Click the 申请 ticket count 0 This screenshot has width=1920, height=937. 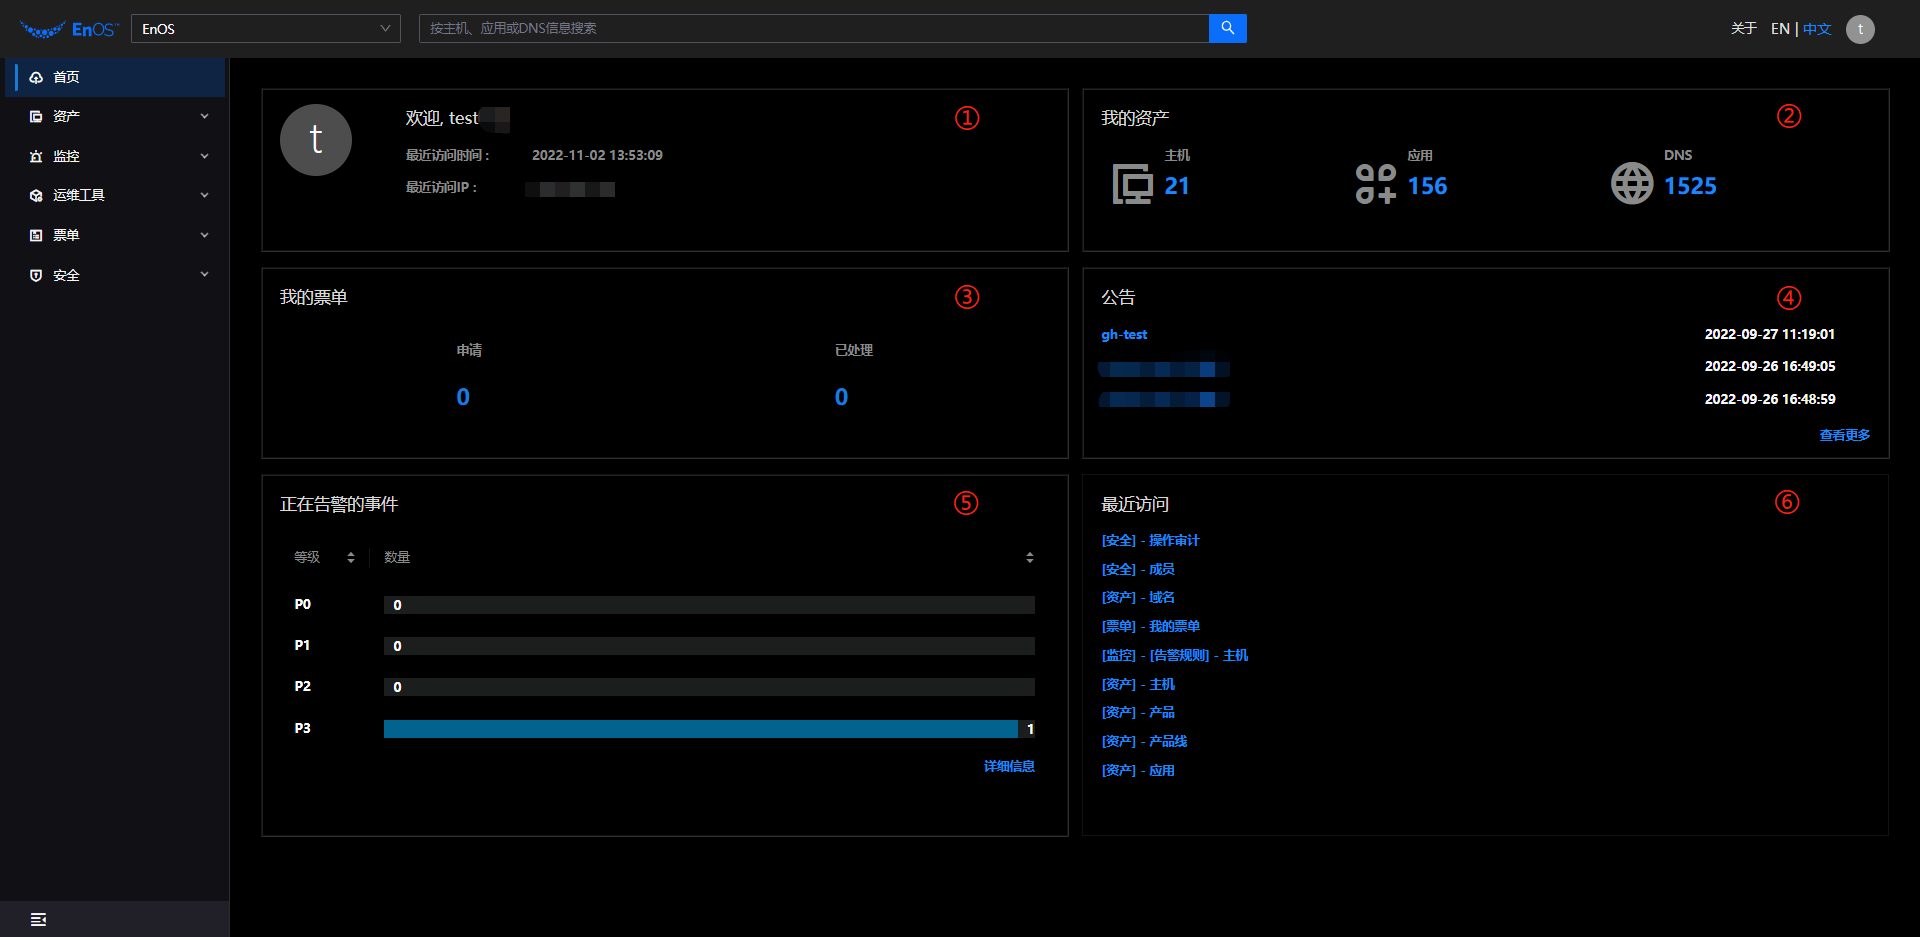463,397
